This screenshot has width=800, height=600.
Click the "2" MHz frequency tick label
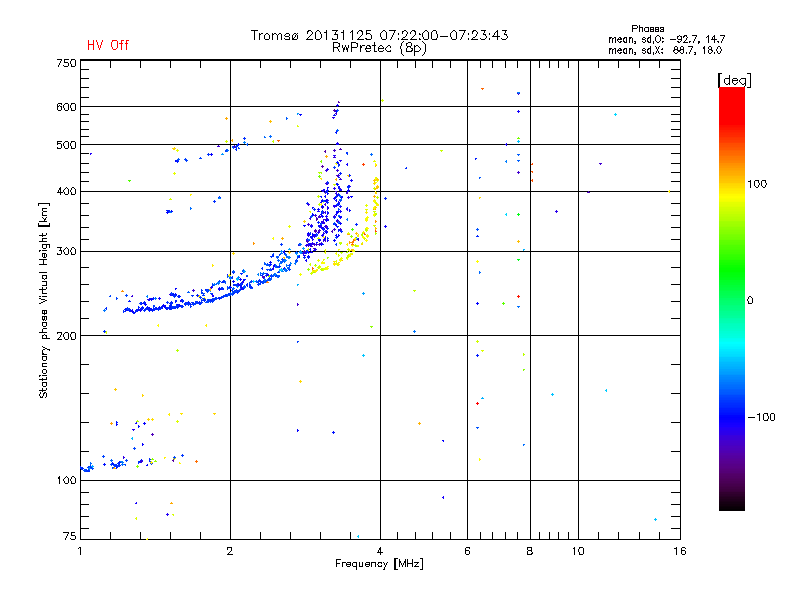pyautogui.click(x=230, y=551)
